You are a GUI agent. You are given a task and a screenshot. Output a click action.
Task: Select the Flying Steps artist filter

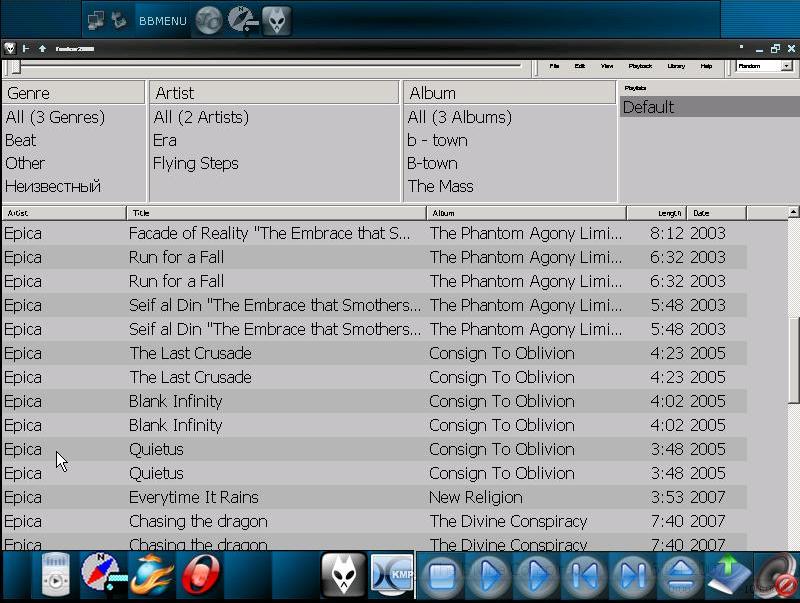pyautogui.click(x=195, y=163)
